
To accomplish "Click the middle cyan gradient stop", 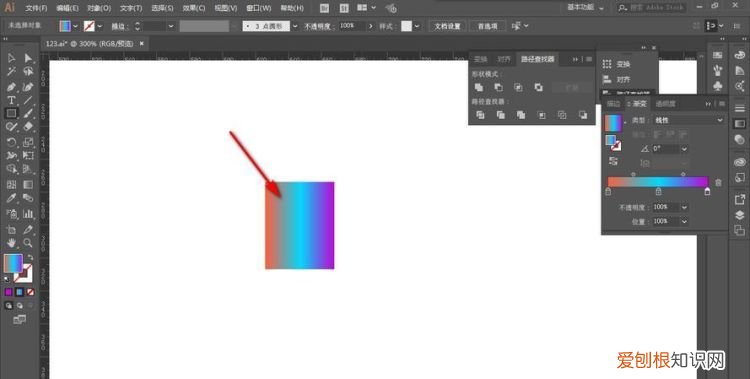I will pyautogui.click(x=658, y=191).
